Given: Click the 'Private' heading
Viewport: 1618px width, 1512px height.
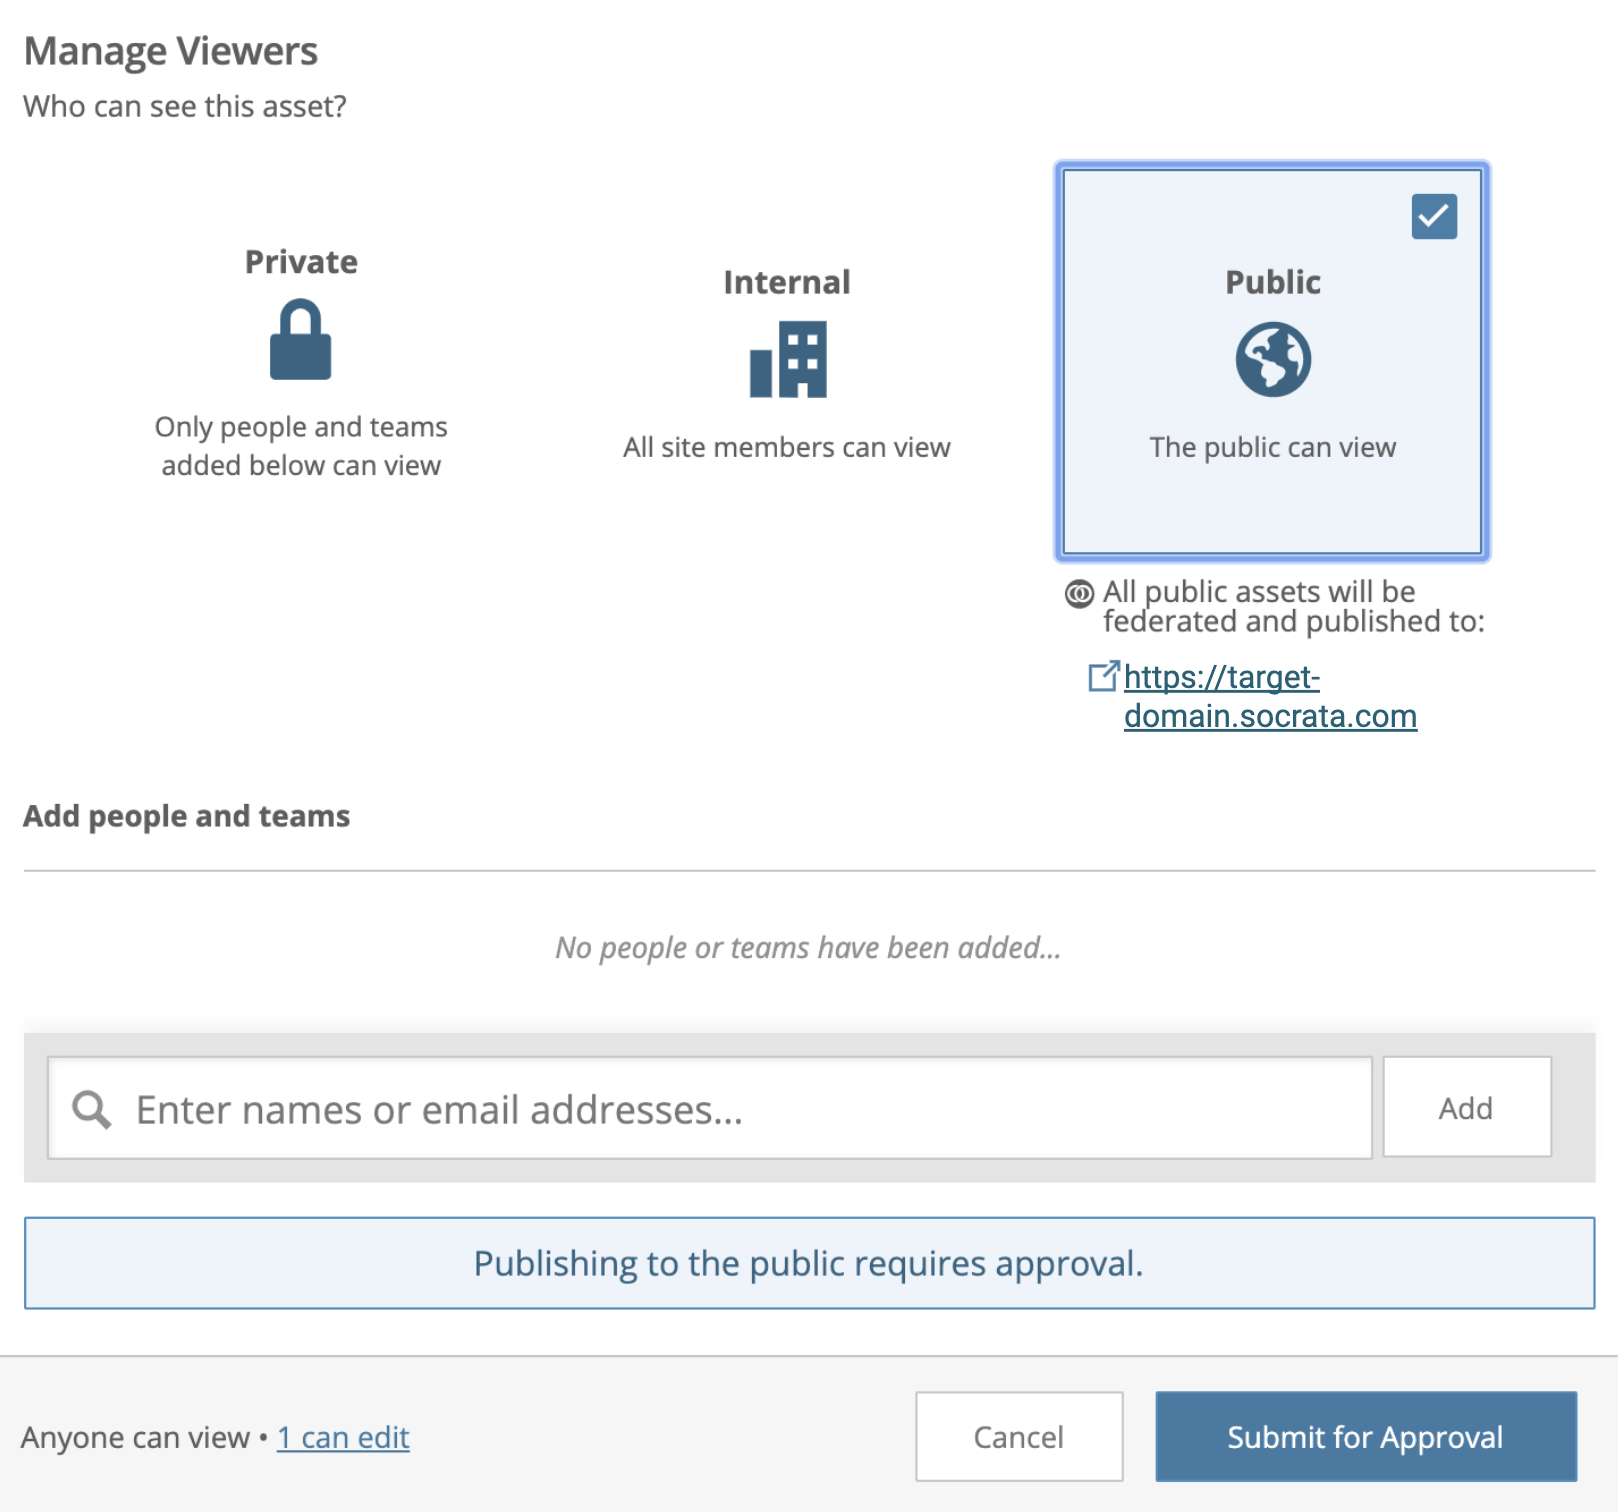Looking at the screenshot, I should [301, 262].
